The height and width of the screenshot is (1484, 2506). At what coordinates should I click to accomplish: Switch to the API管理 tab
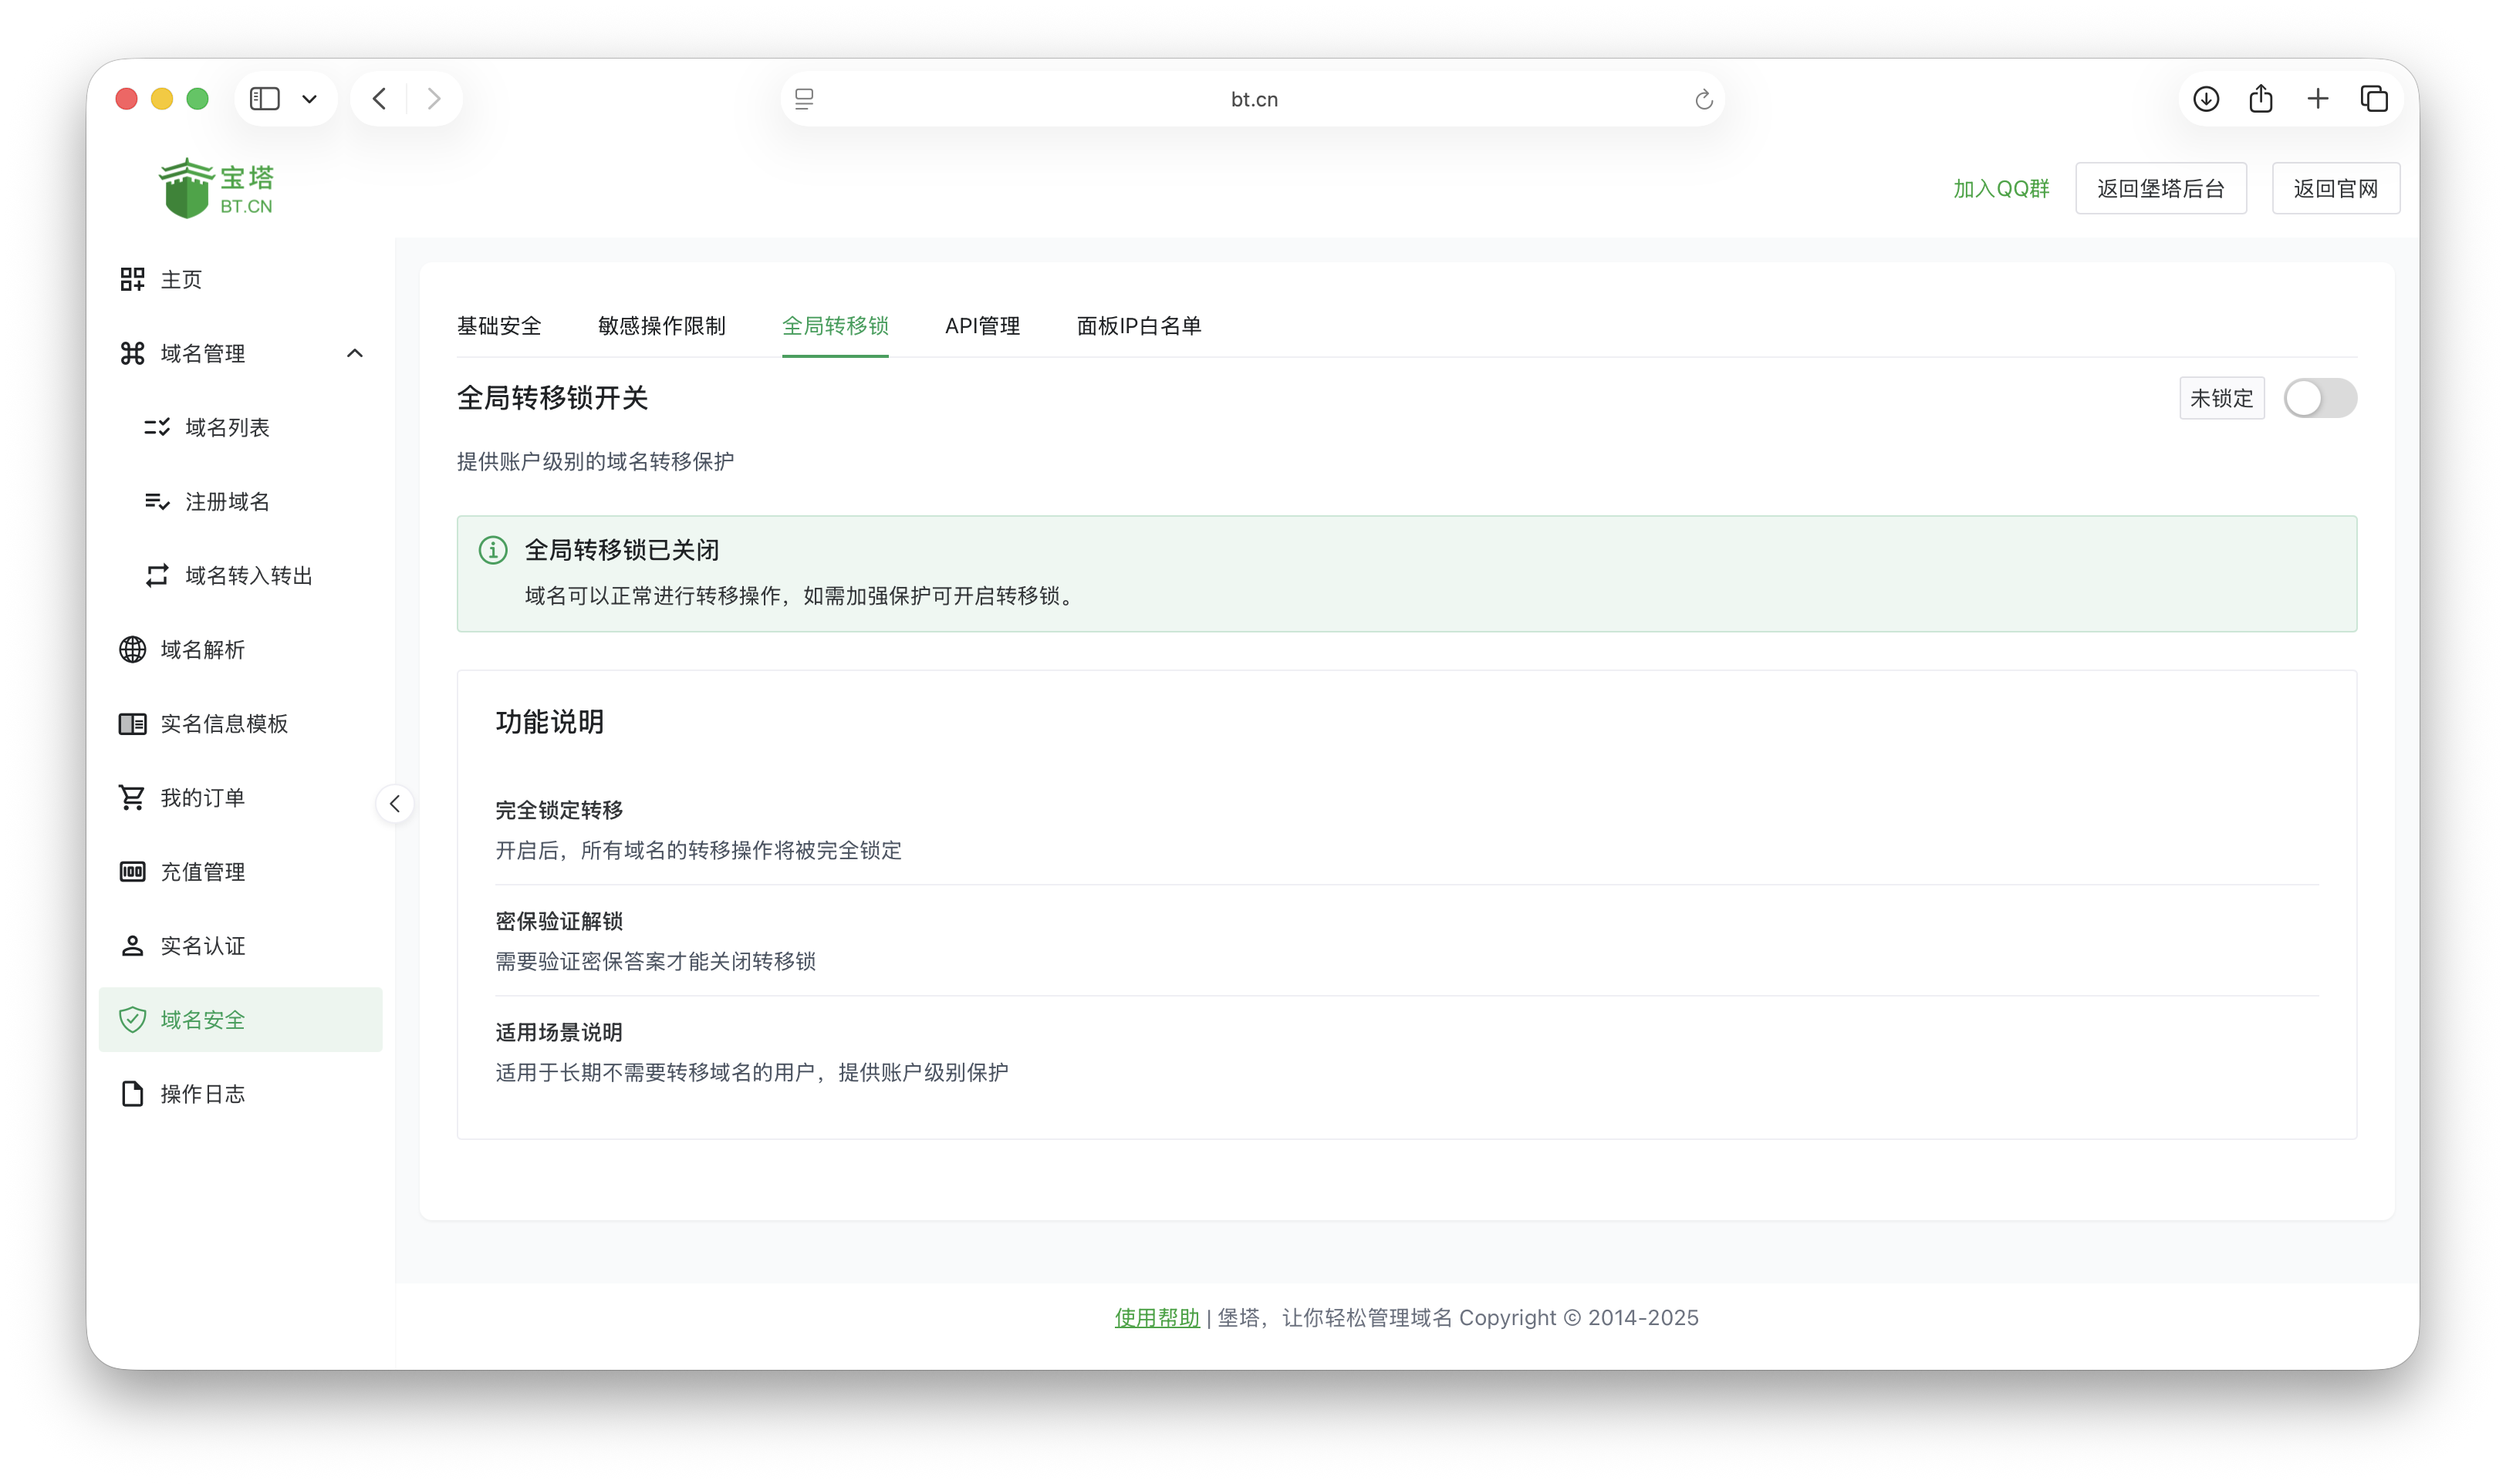[983, 326]
